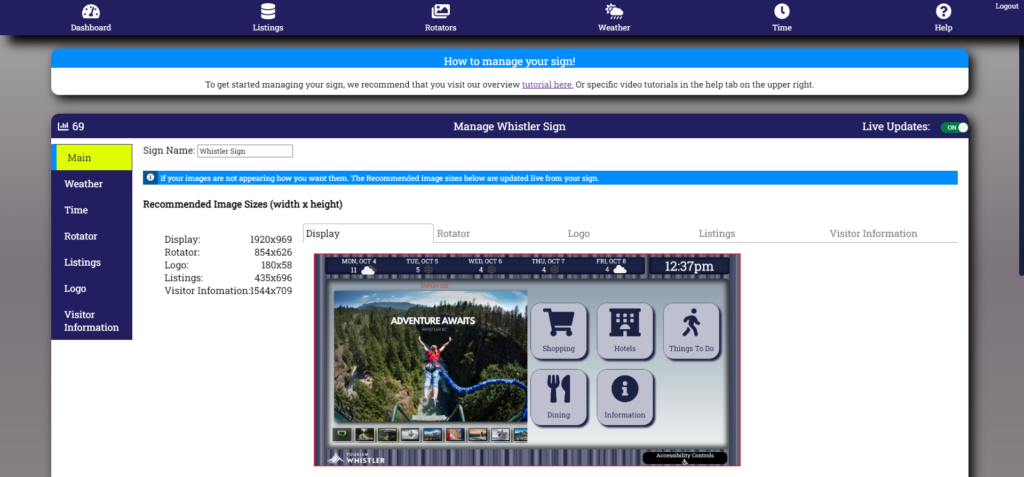Open Listings database icon in top bar
1024x477 pixels.
click(268, 12)
